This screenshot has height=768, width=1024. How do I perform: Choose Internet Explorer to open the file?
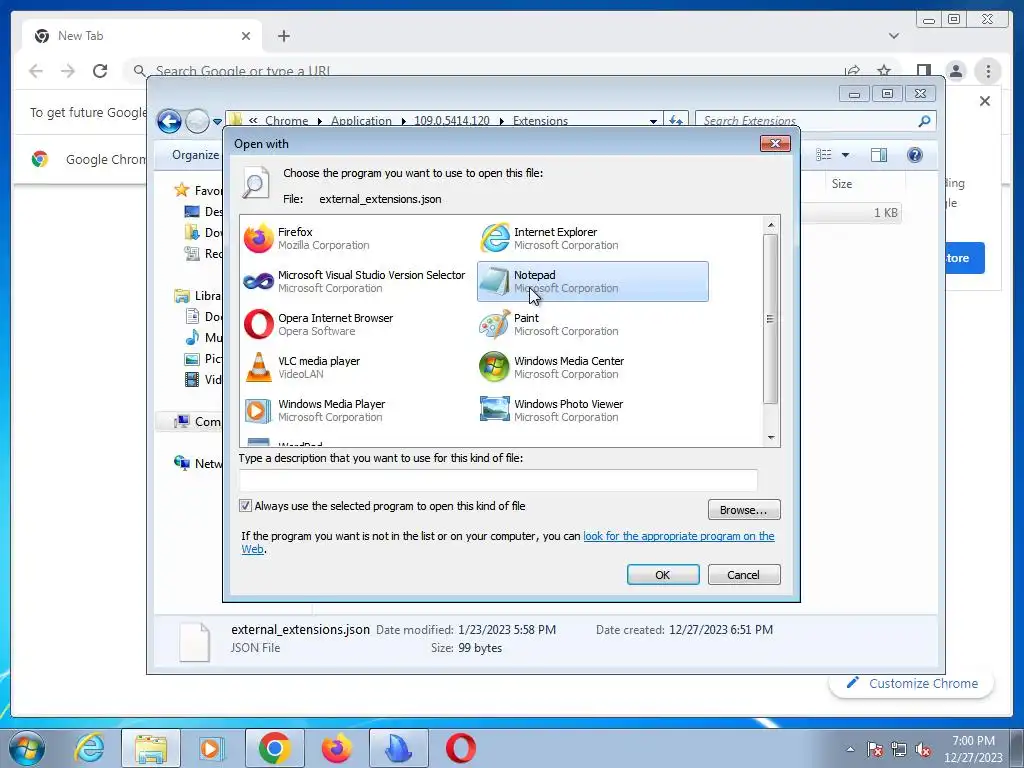tap(592, 238)
